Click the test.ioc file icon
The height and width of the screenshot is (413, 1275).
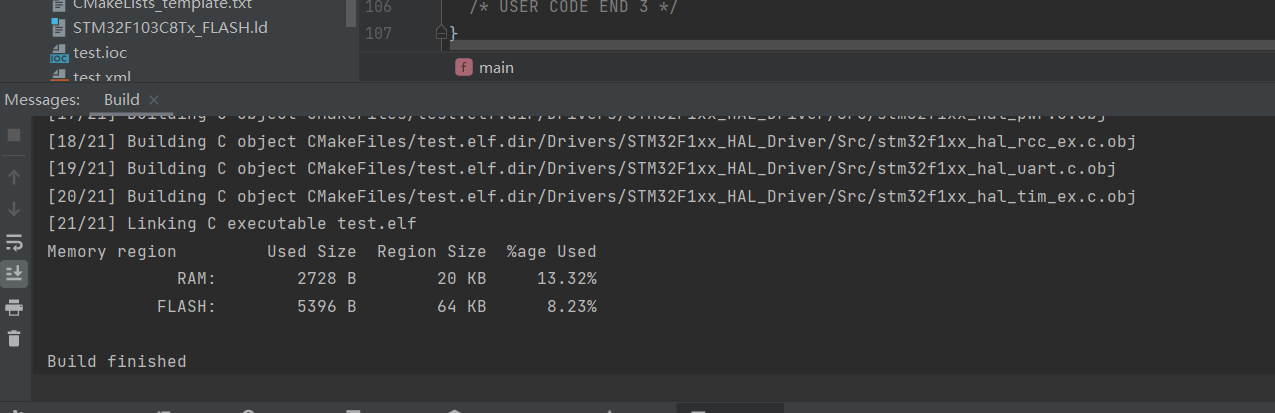coord(59,53)
